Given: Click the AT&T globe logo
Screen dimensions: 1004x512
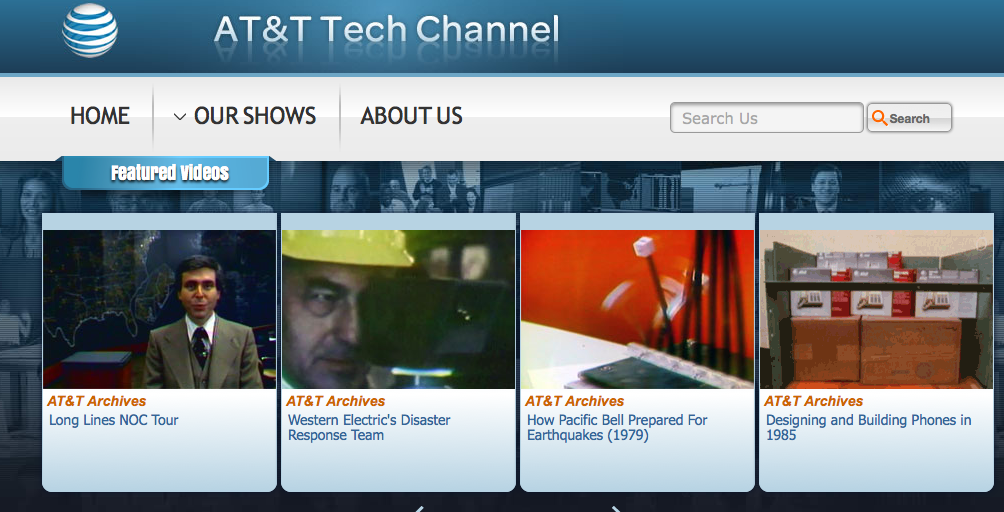Looking at the screenshot, I should tap(90, 30).
